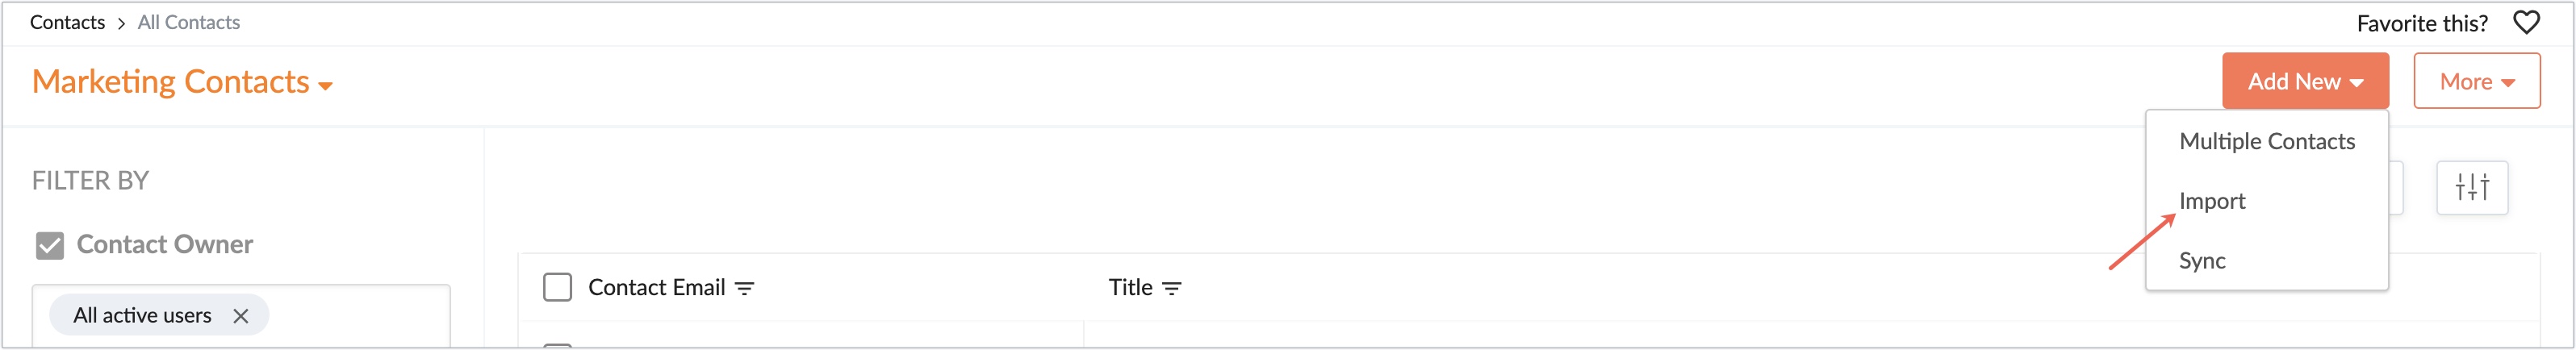Go to Contacts via the breadcrumb
The image size is (2576, 350).
pos(67,22)
